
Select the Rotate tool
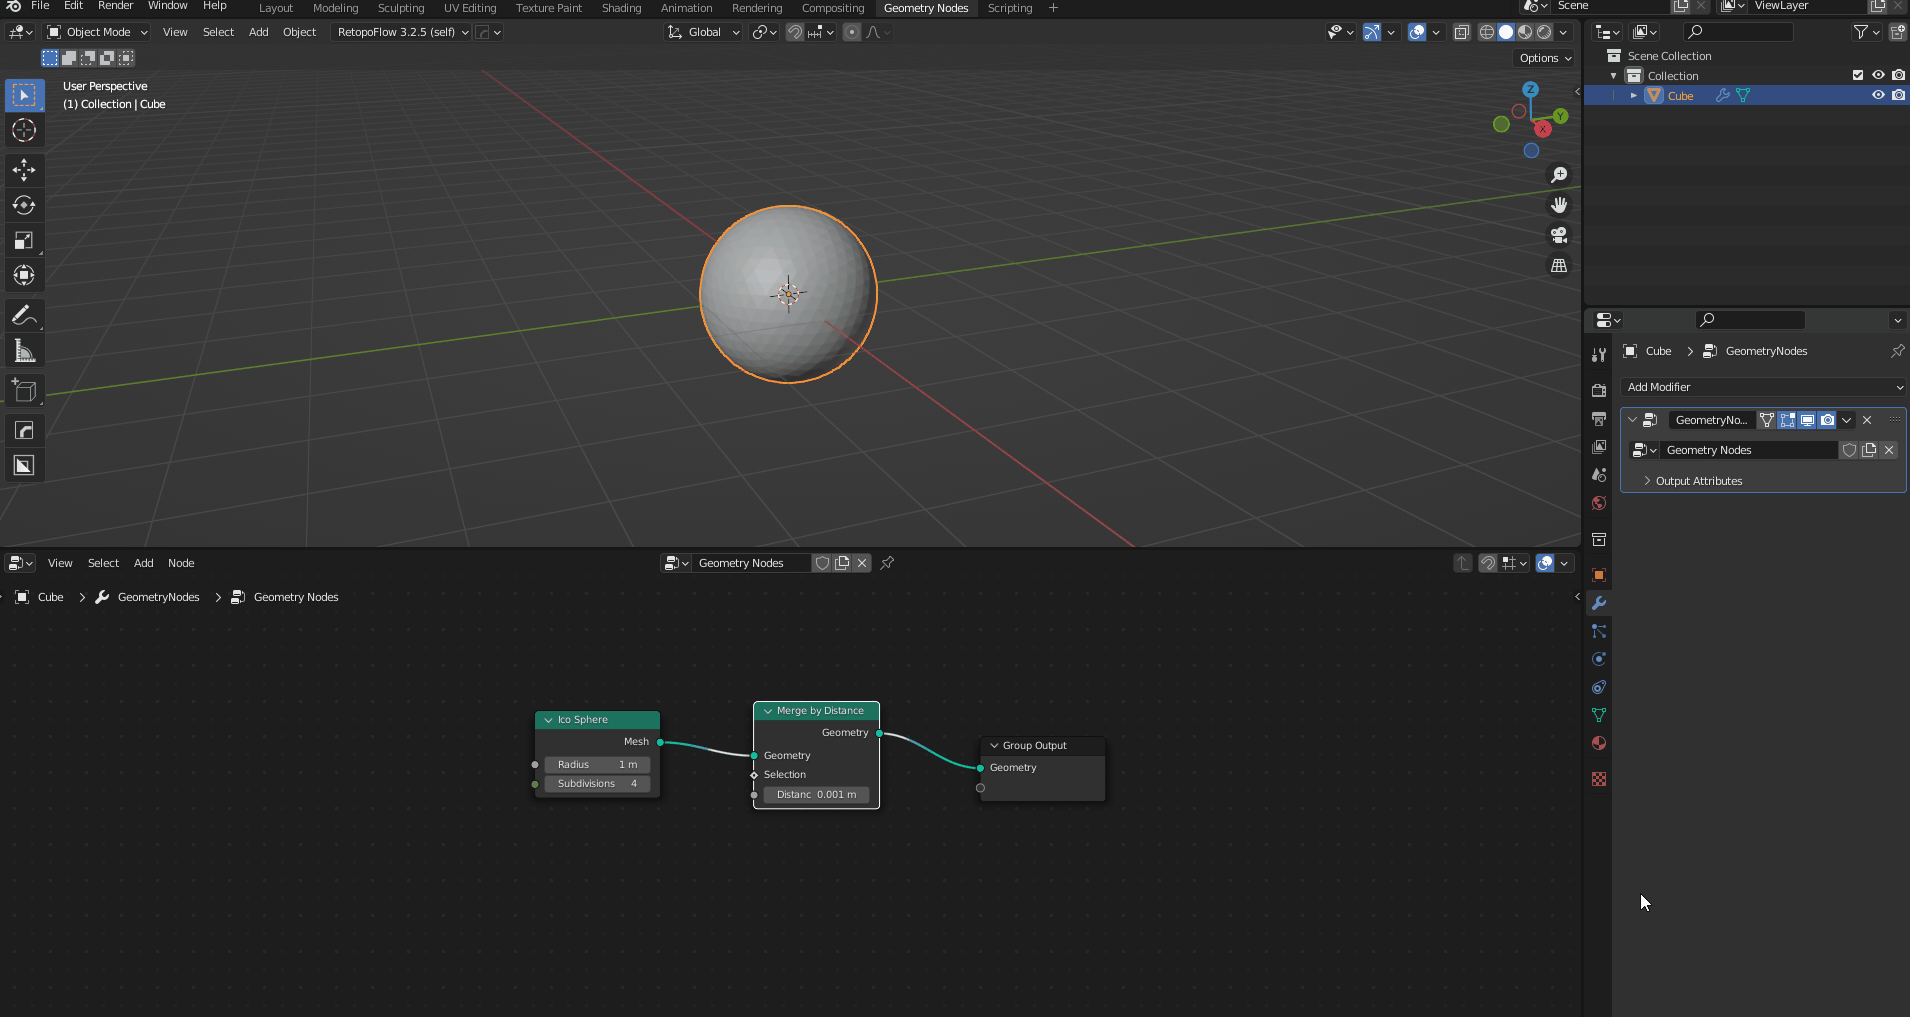coord(24,206)
